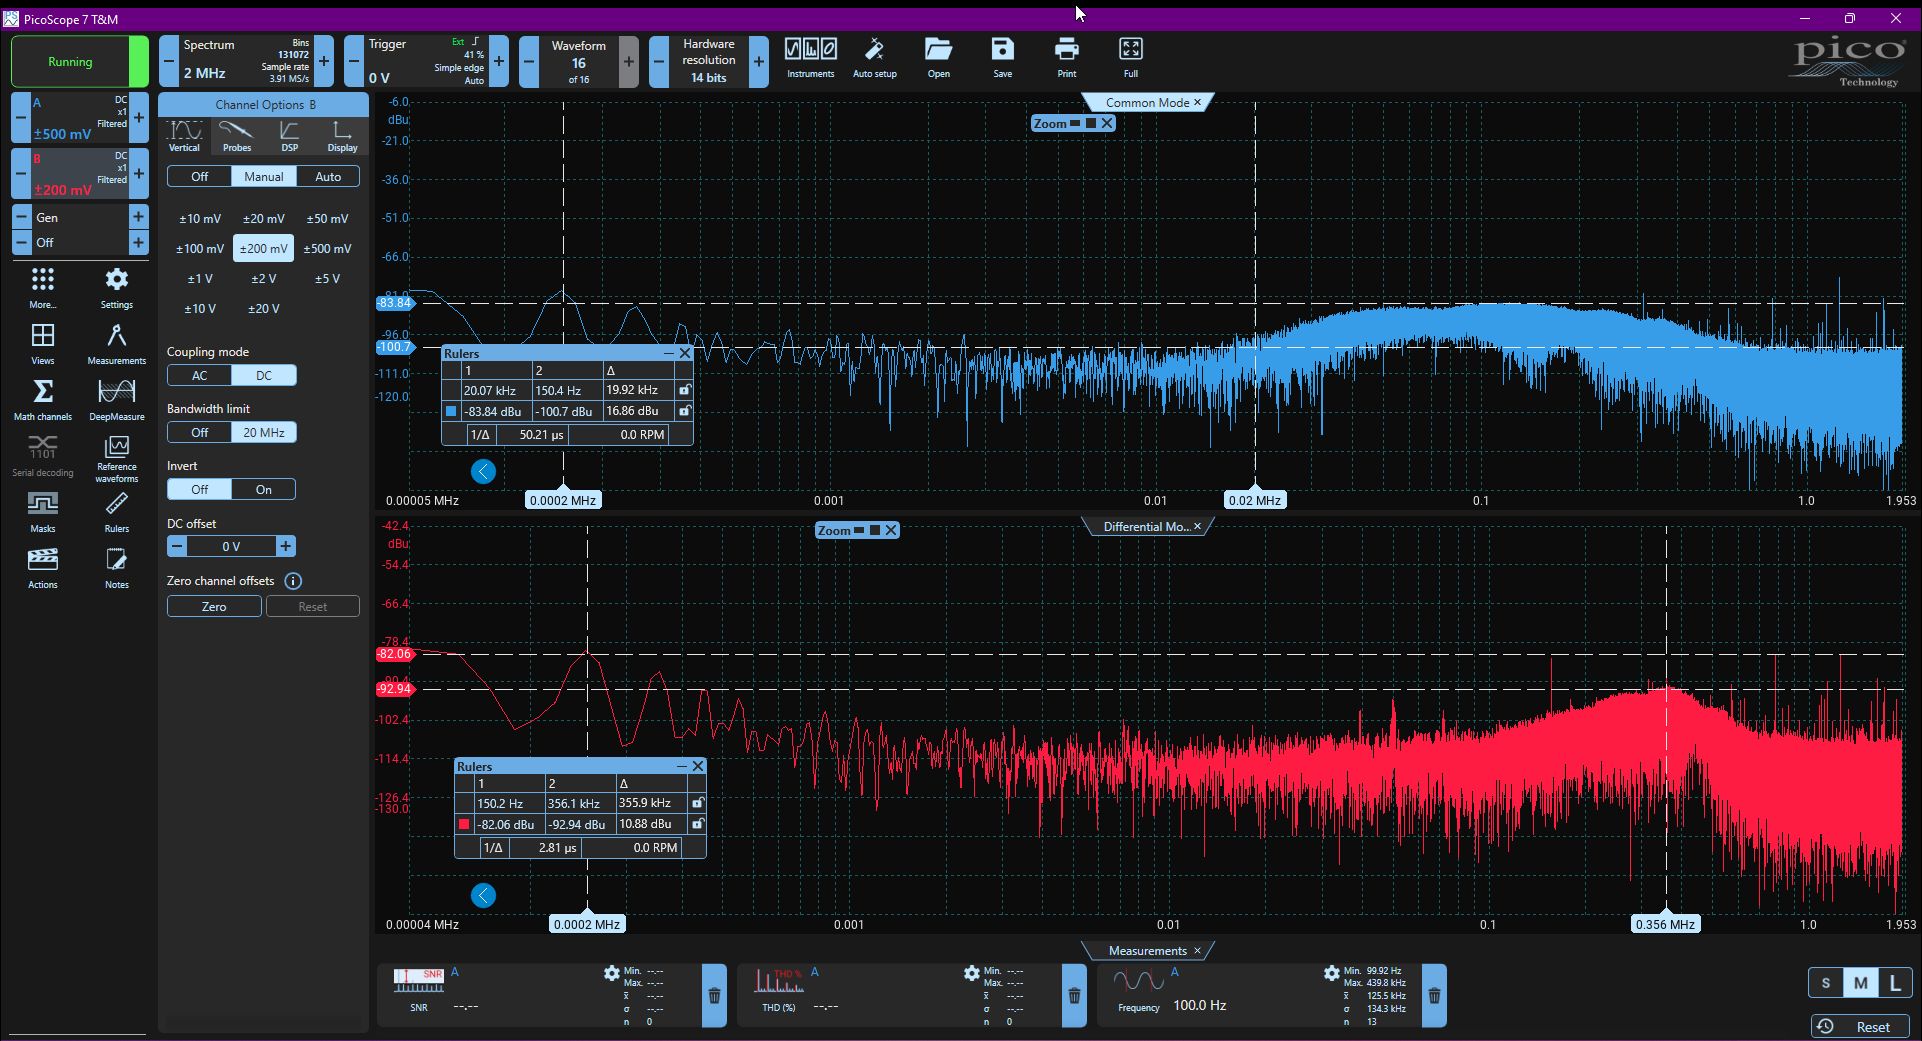Open the Settings gear in sidebar
The height and width of the screenshot is (1041, 1922).
click(x=116, y=288)
